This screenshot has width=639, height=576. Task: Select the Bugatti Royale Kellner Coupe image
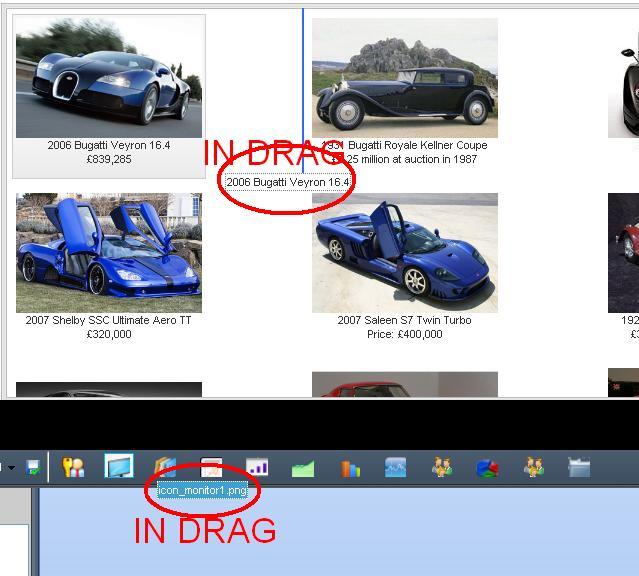404,78
